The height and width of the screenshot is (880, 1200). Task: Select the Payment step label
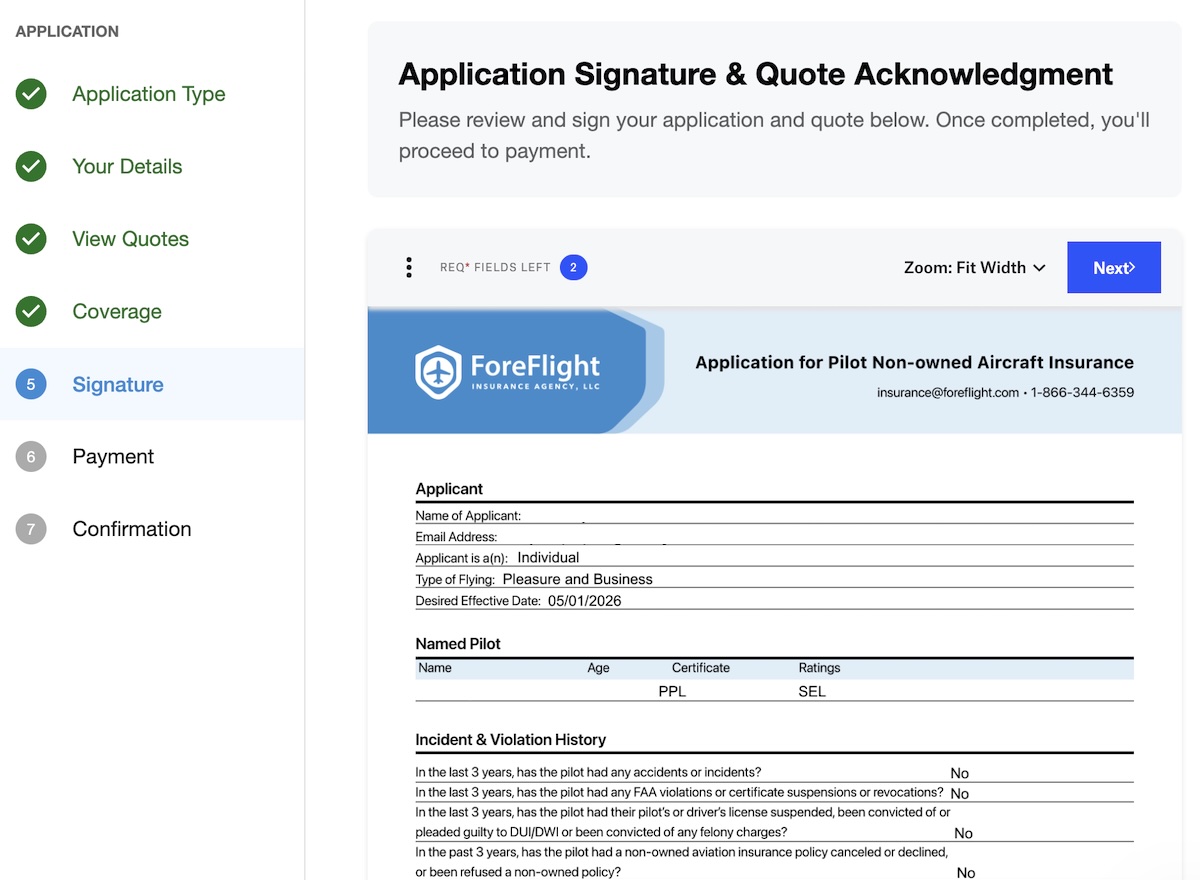click(x=113, y=457)
